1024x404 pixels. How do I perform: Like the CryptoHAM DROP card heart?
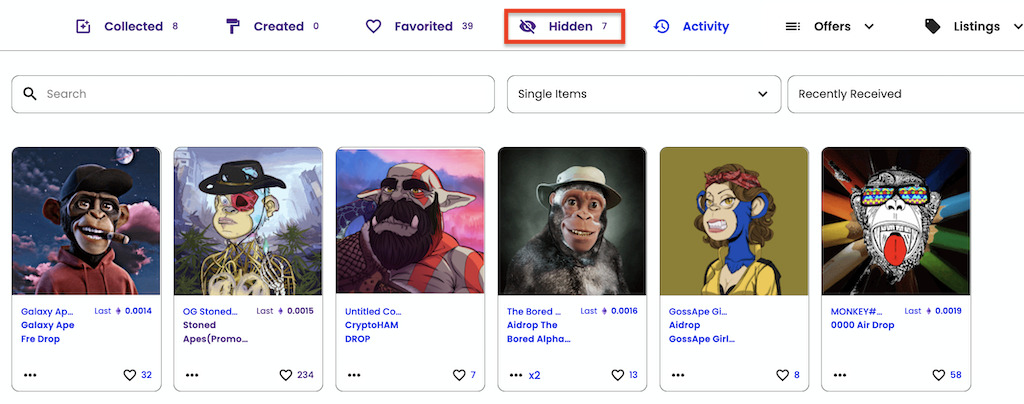pos(459,375)
